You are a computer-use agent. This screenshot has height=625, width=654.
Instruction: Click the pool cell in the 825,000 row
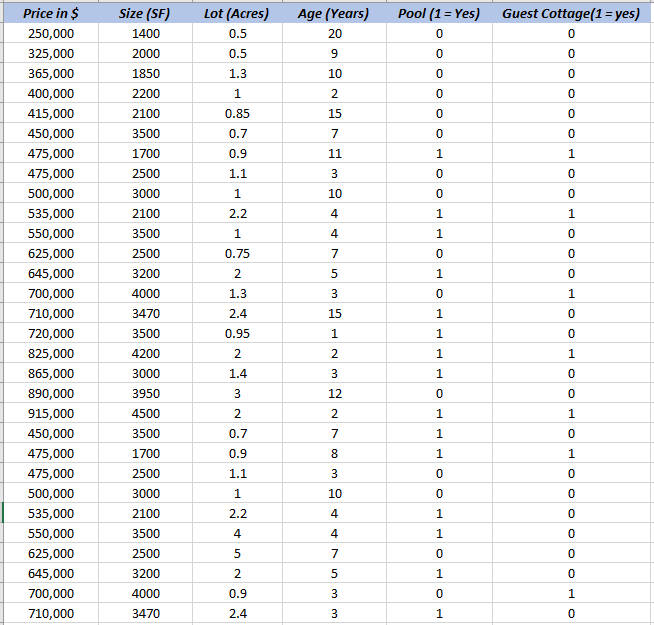[439, 353]
